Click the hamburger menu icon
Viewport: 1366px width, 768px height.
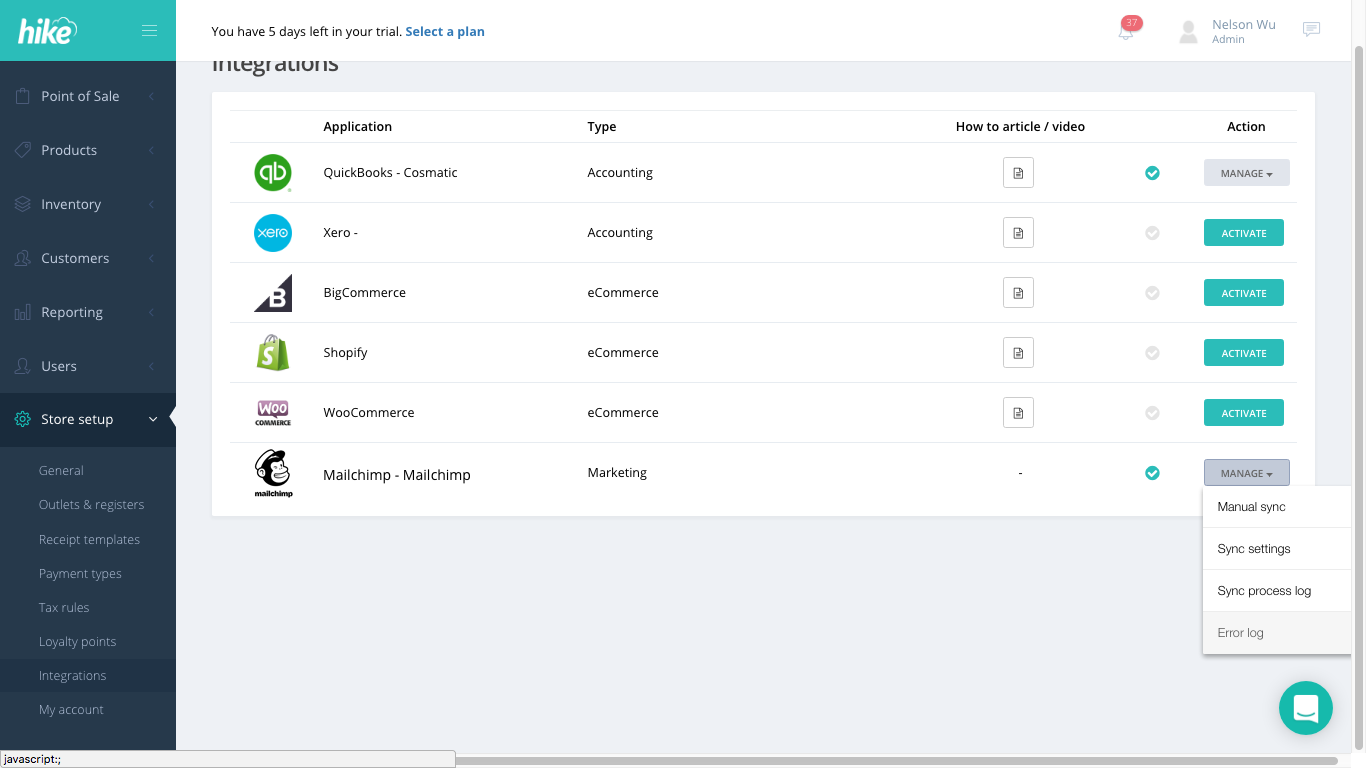[149, 30]
